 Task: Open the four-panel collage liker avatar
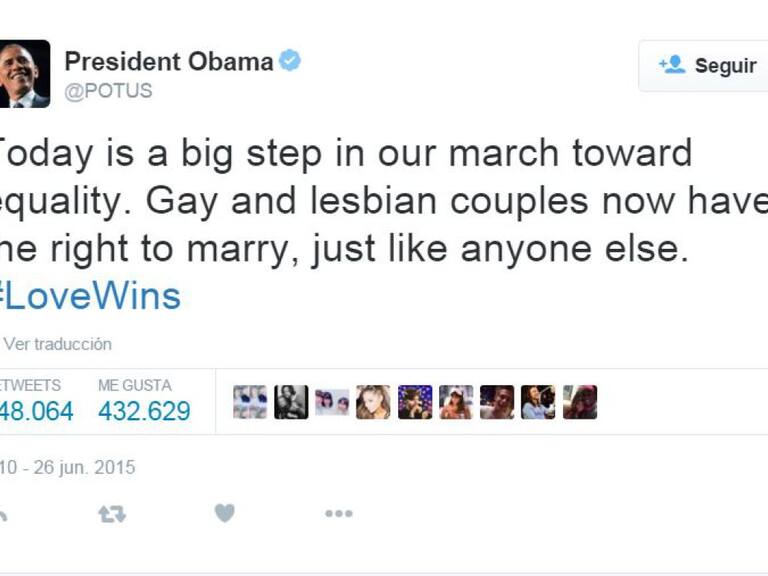[250, 402]
